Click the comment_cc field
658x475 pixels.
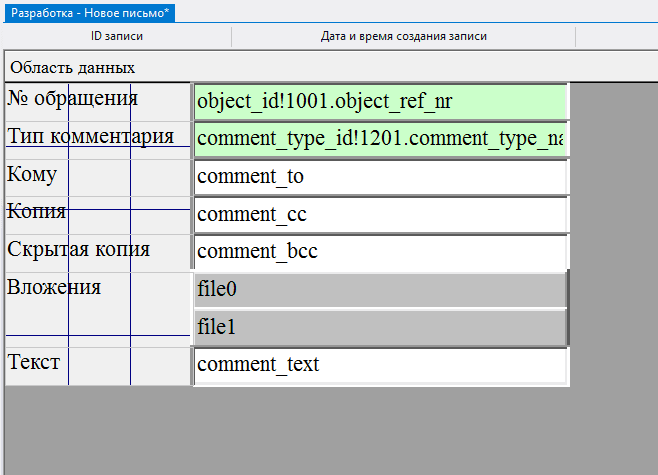point(380,214)
